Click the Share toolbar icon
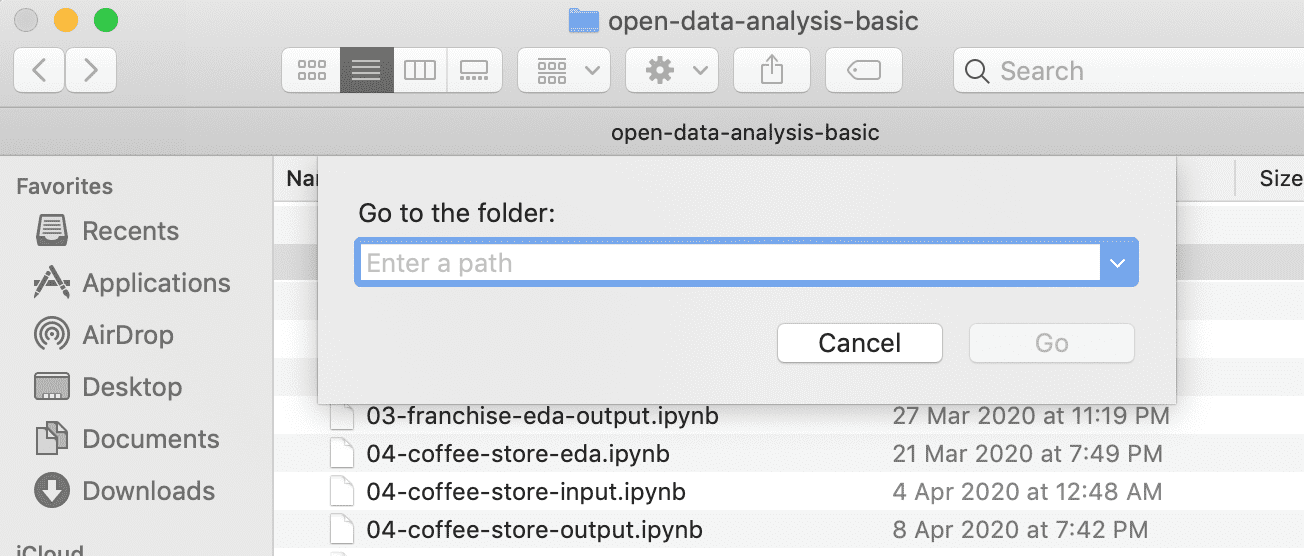 pos(771,70)
